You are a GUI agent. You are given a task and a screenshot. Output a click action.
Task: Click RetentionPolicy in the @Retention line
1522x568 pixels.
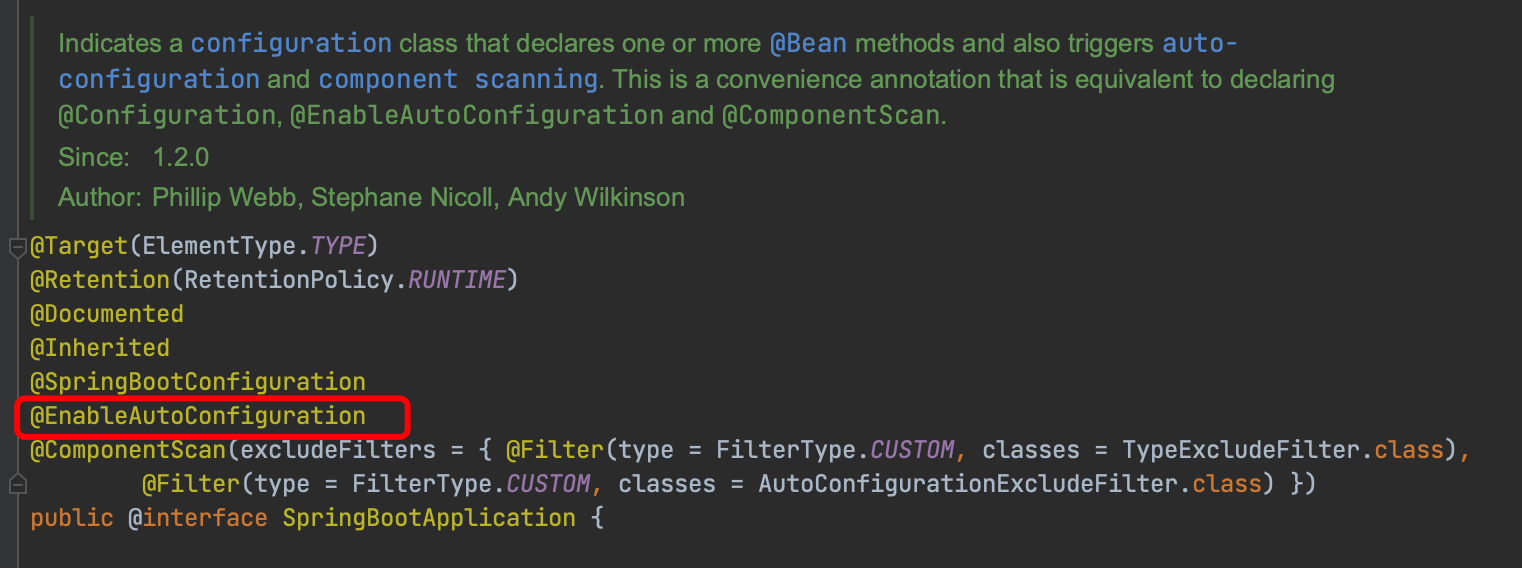290,280
